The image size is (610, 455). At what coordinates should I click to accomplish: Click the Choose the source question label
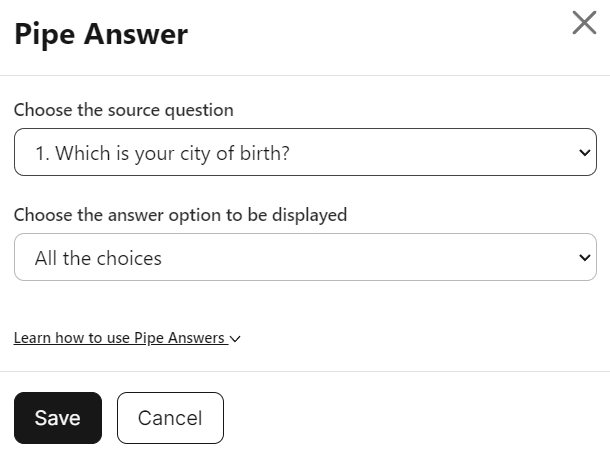pos(124,110)
